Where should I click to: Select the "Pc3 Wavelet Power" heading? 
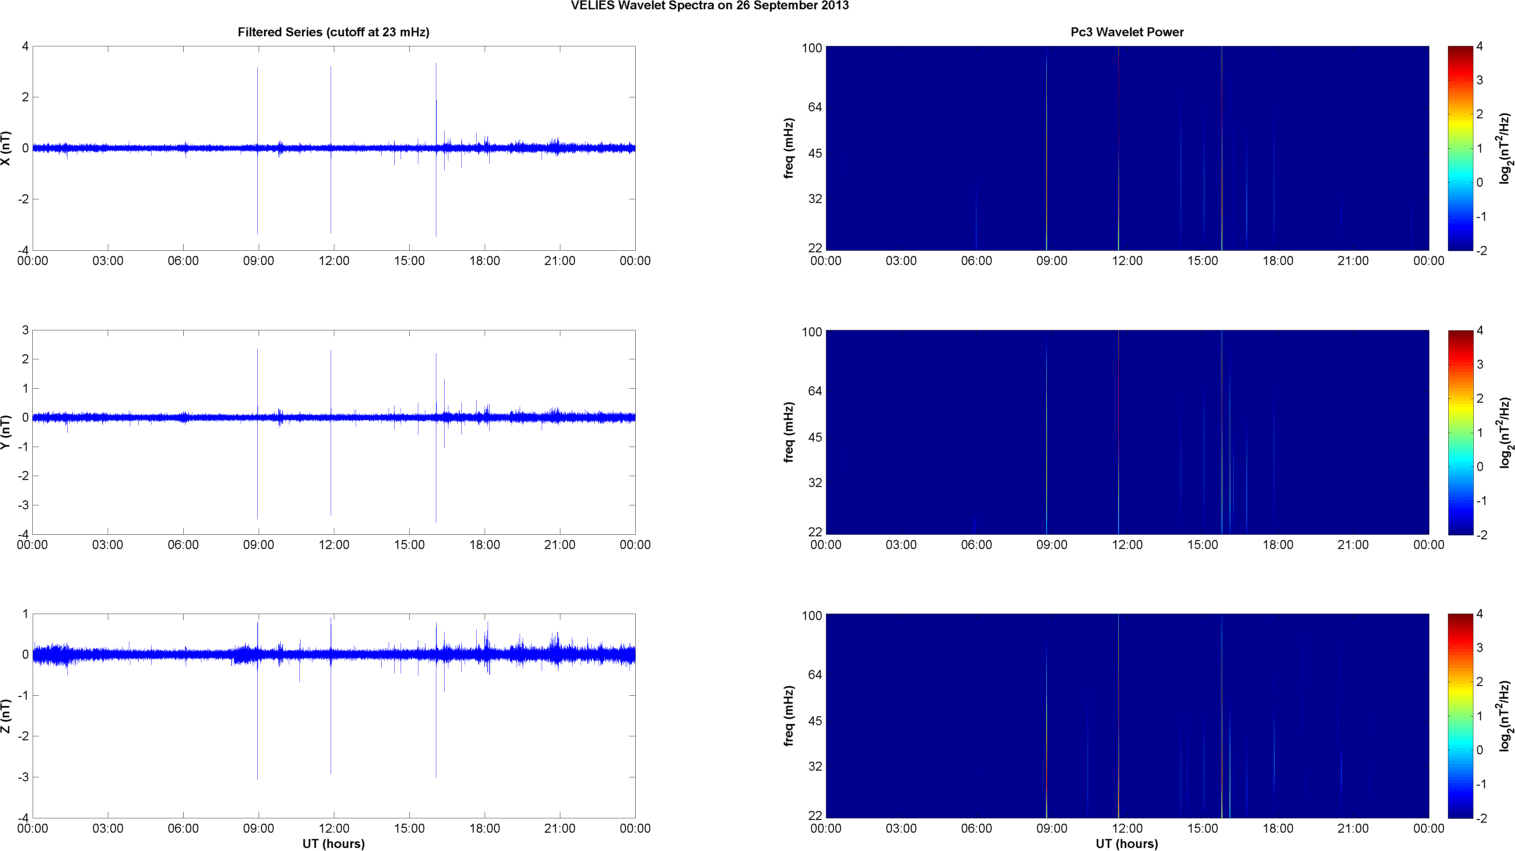click(1127, 32)
